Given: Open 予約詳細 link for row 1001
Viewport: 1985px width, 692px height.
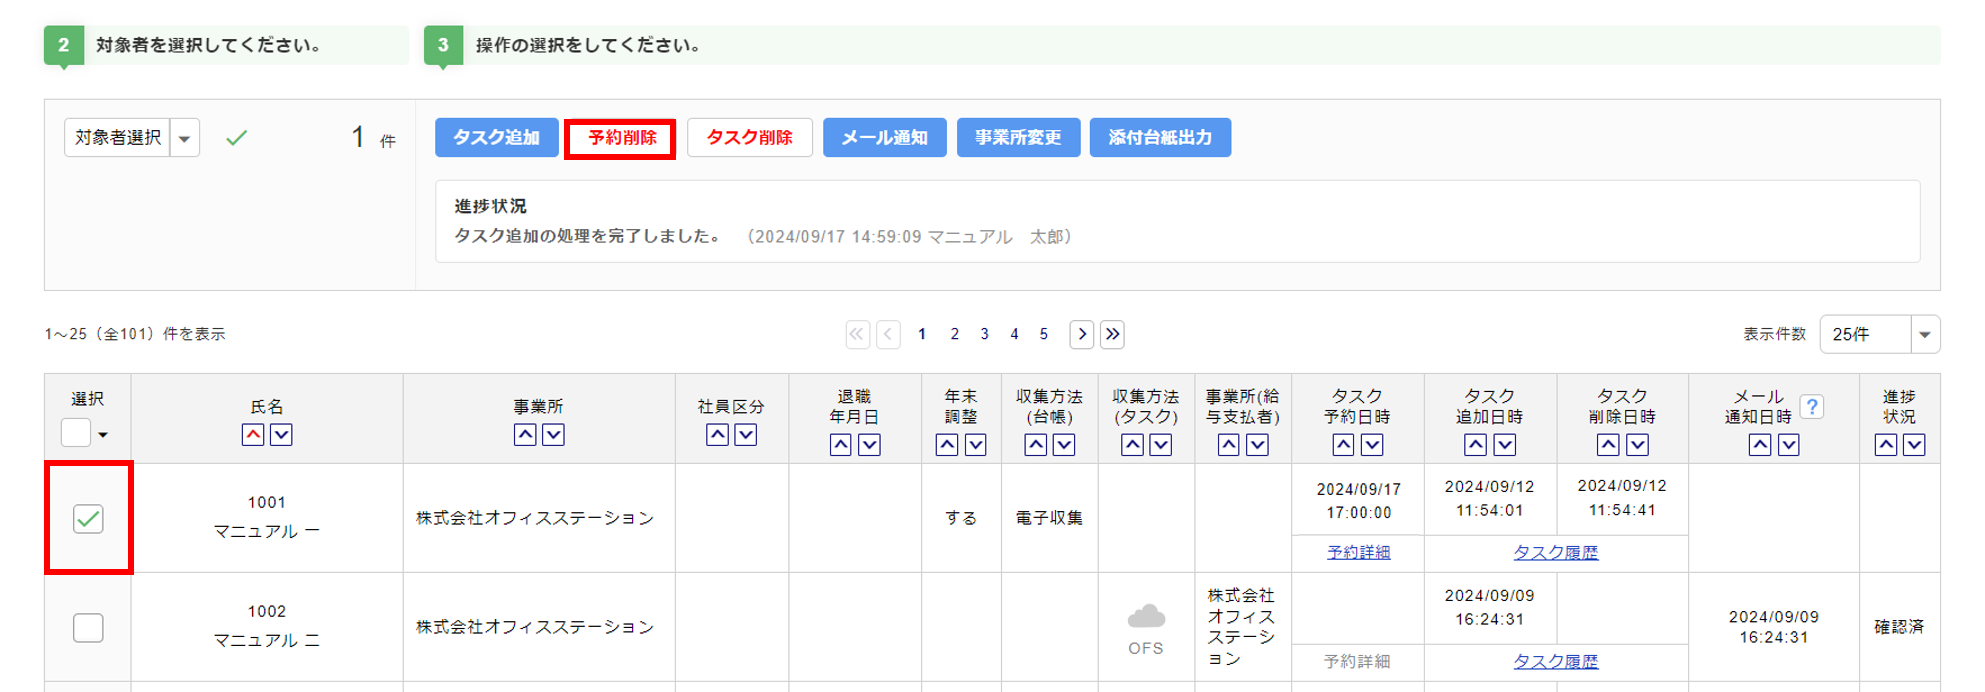Looking at the screenshot, I should pos(1358,552).
